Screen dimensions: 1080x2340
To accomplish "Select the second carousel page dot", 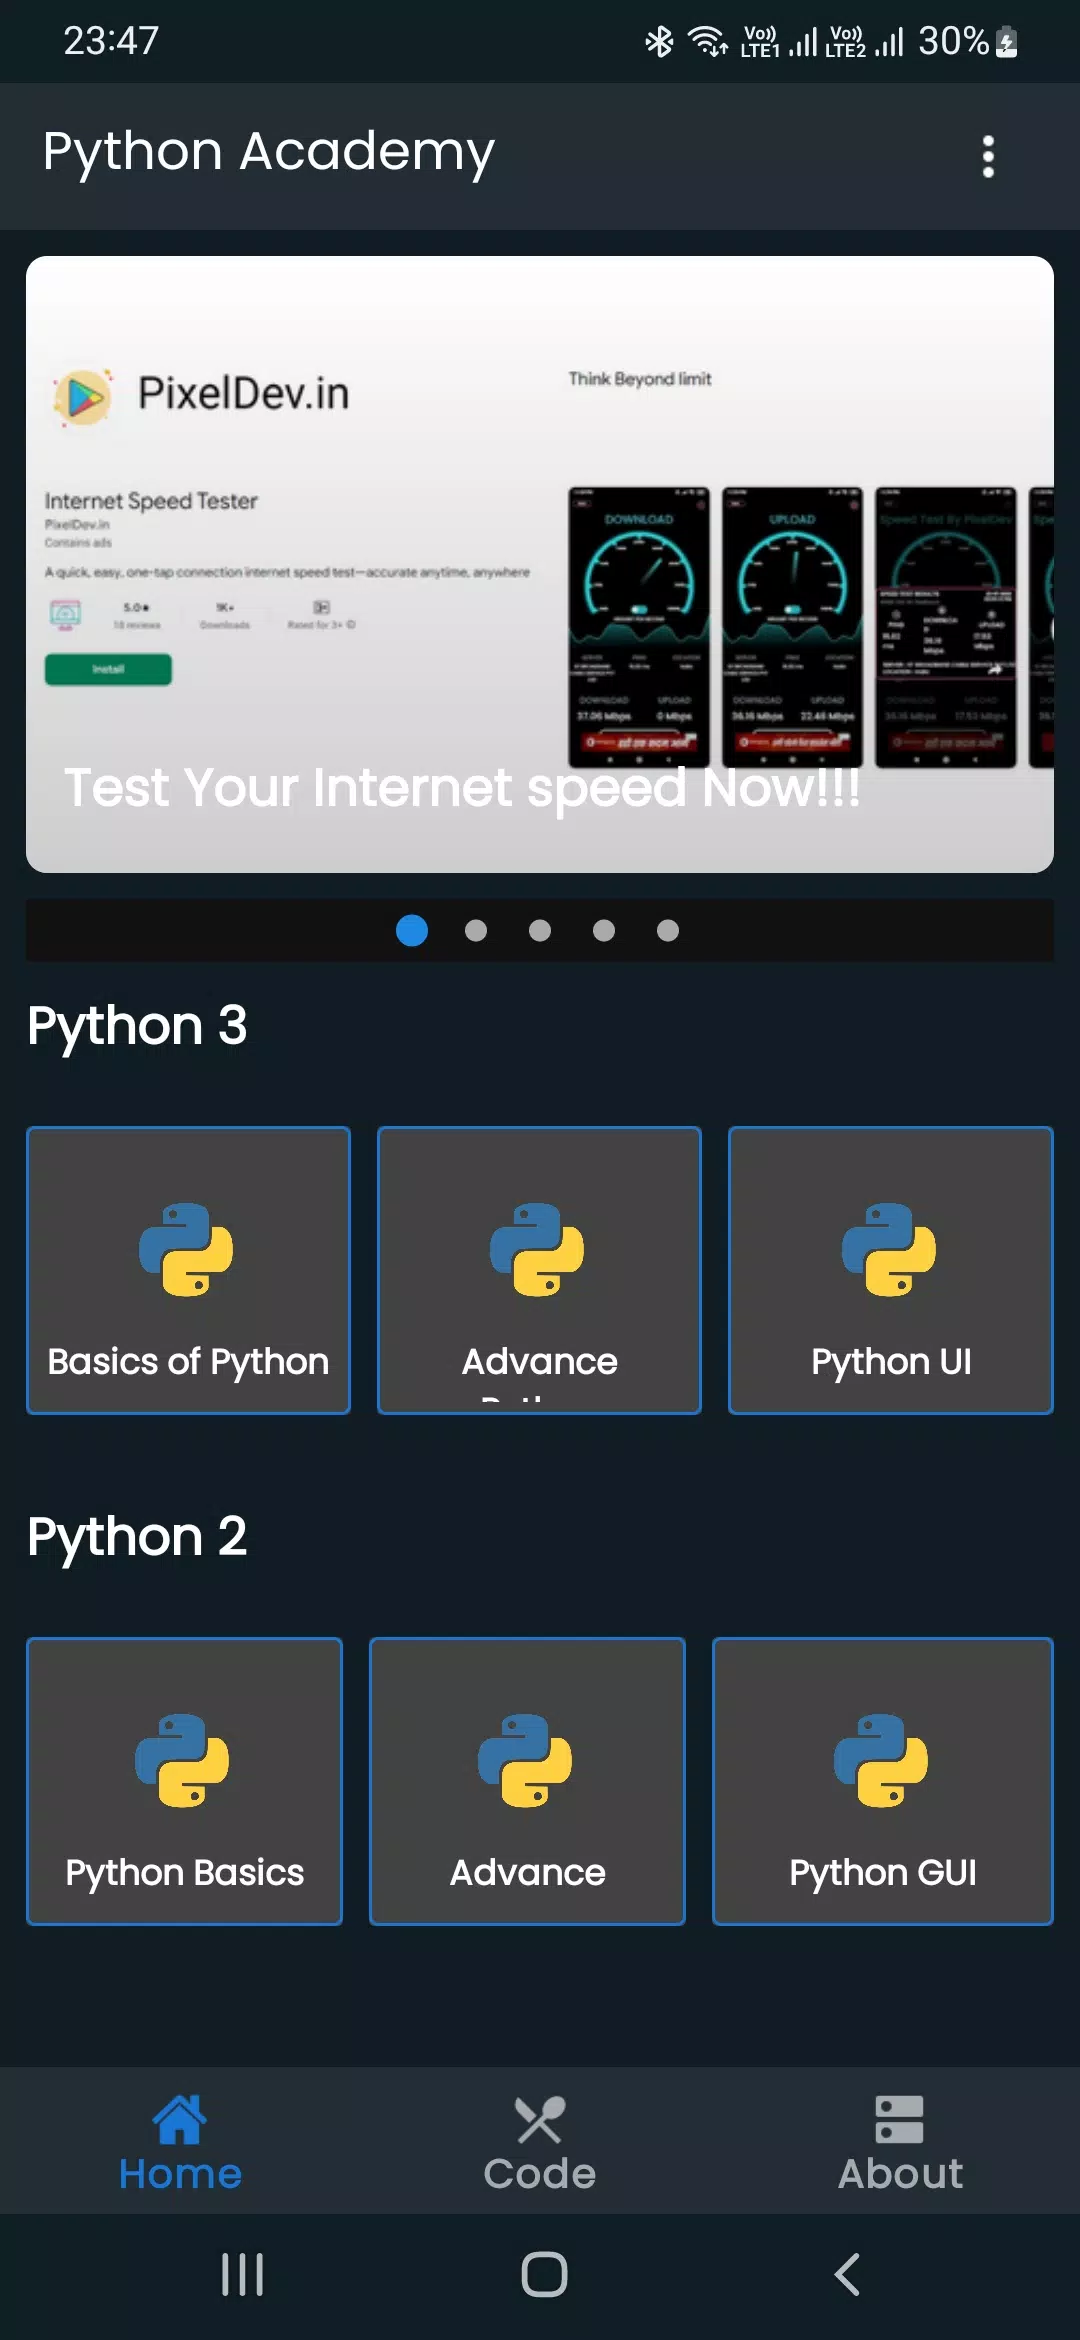I will [x=476, y=930].
